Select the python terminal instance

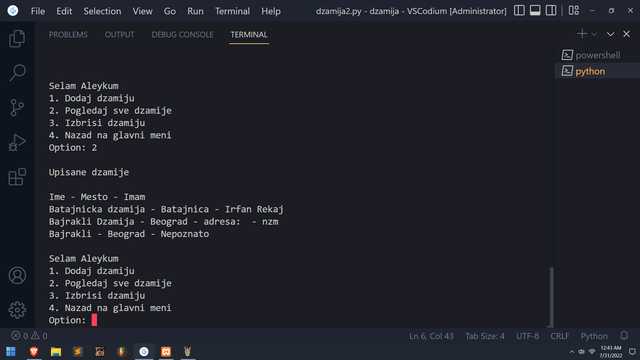597,71
